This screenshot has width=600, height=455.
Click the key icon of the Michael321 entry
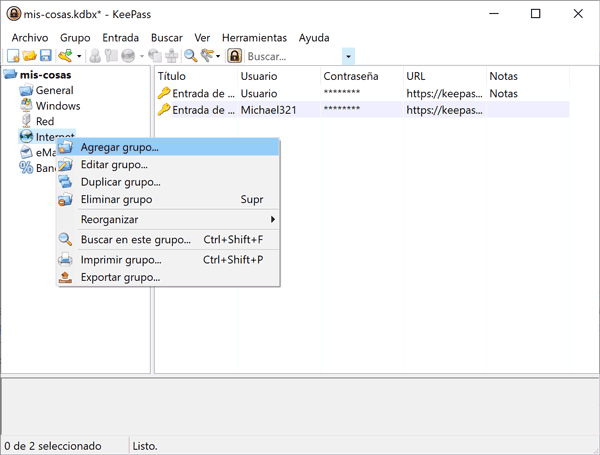coord(164,110)
